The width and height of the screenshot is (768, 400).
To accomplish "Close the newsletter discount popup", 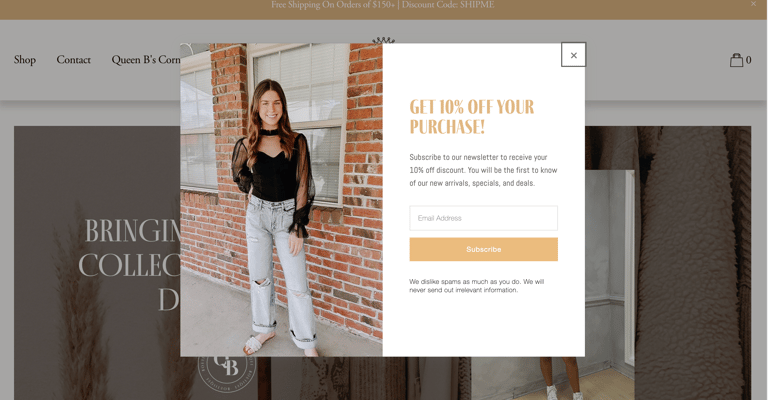I will [x=573, y=55].
